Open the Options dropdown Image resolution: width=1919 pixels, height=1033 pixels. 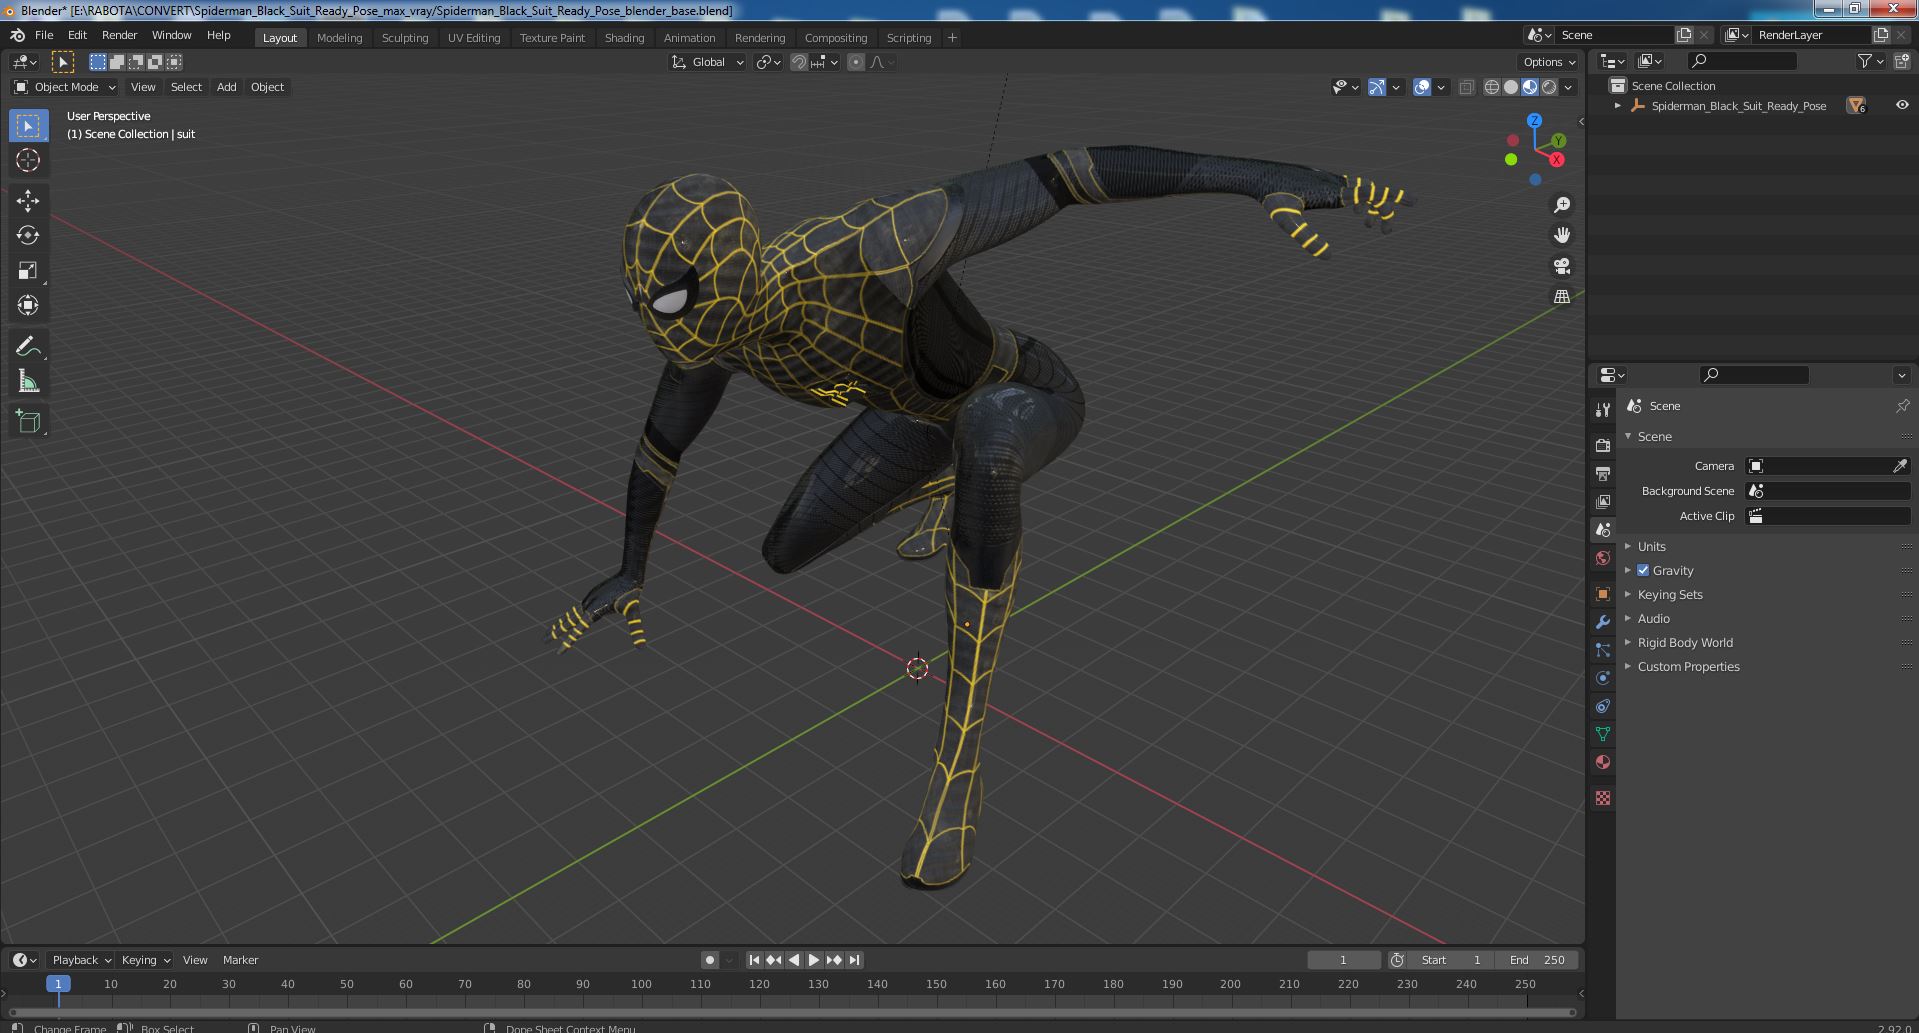(1548, 62)
